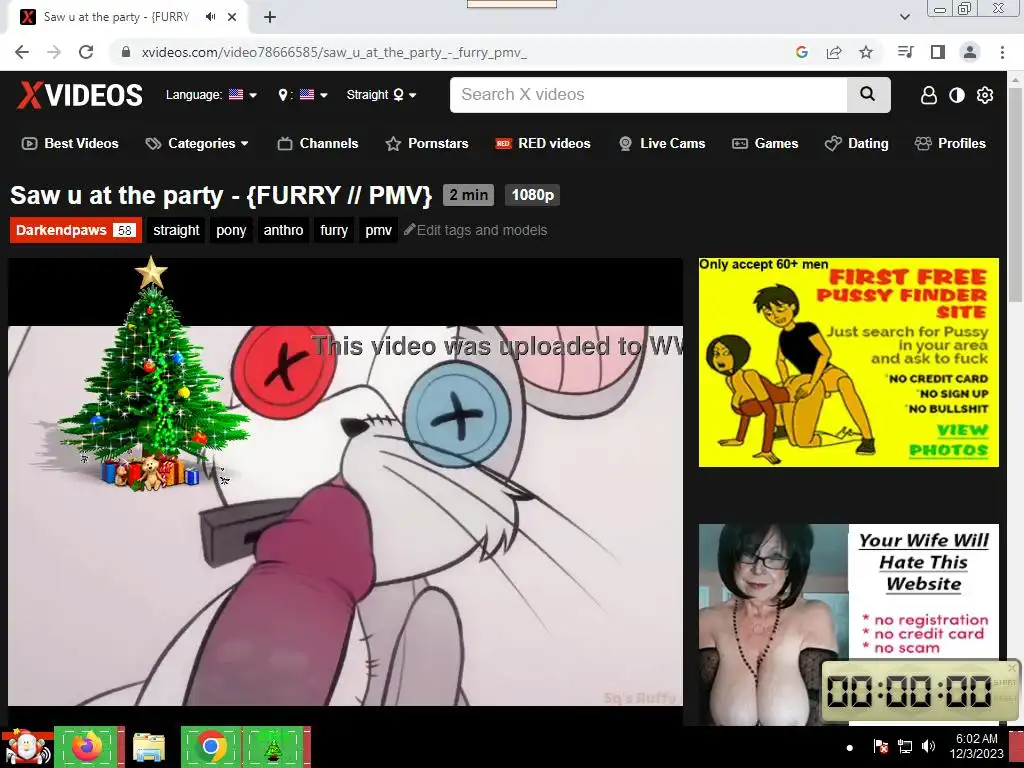
Task: Open the taskbar clock showing 6:02 AM
Action: click(976, 746)
